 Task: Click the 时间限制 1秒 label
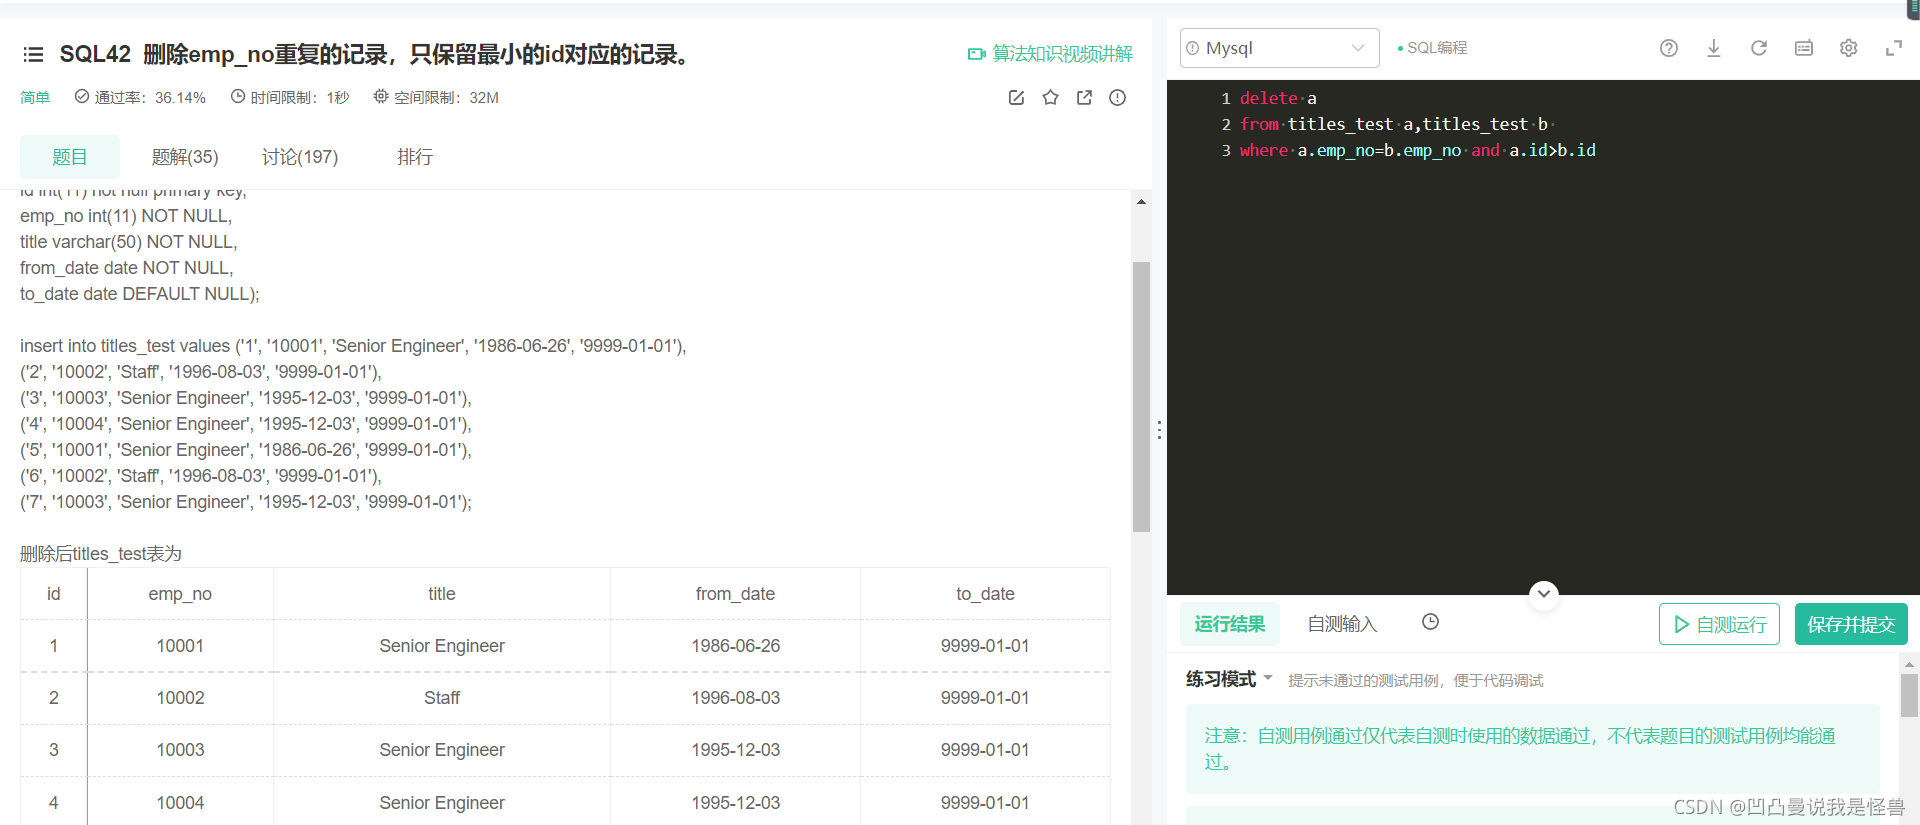290,97
